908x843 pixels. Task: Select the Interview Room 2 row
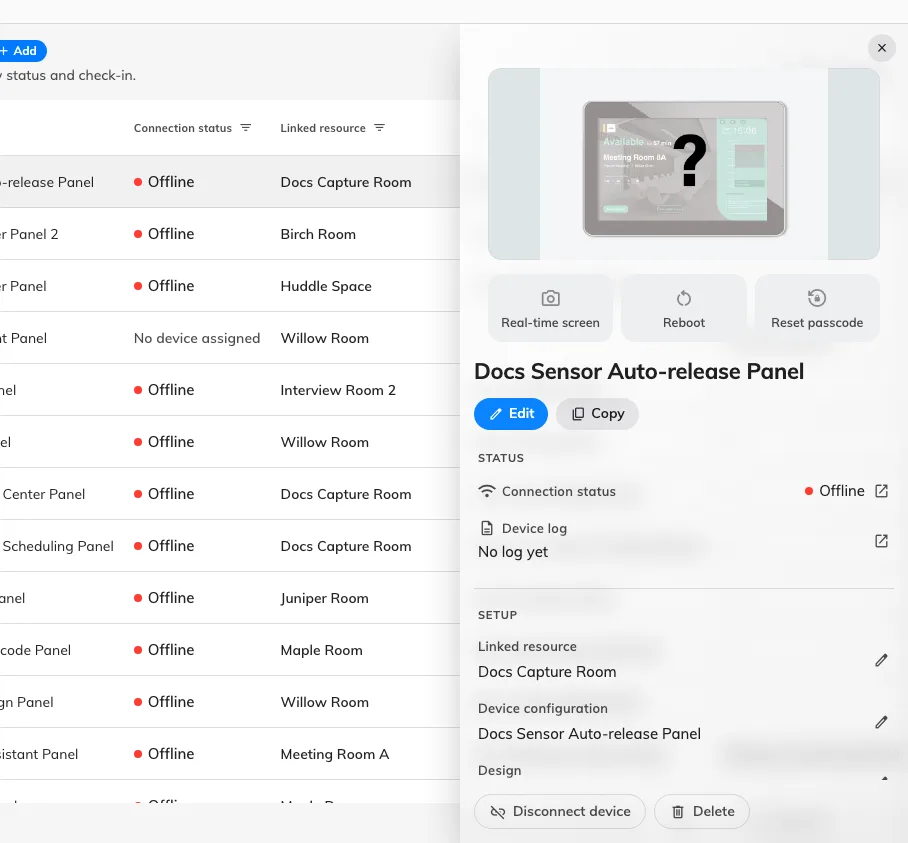click(230, 390)
